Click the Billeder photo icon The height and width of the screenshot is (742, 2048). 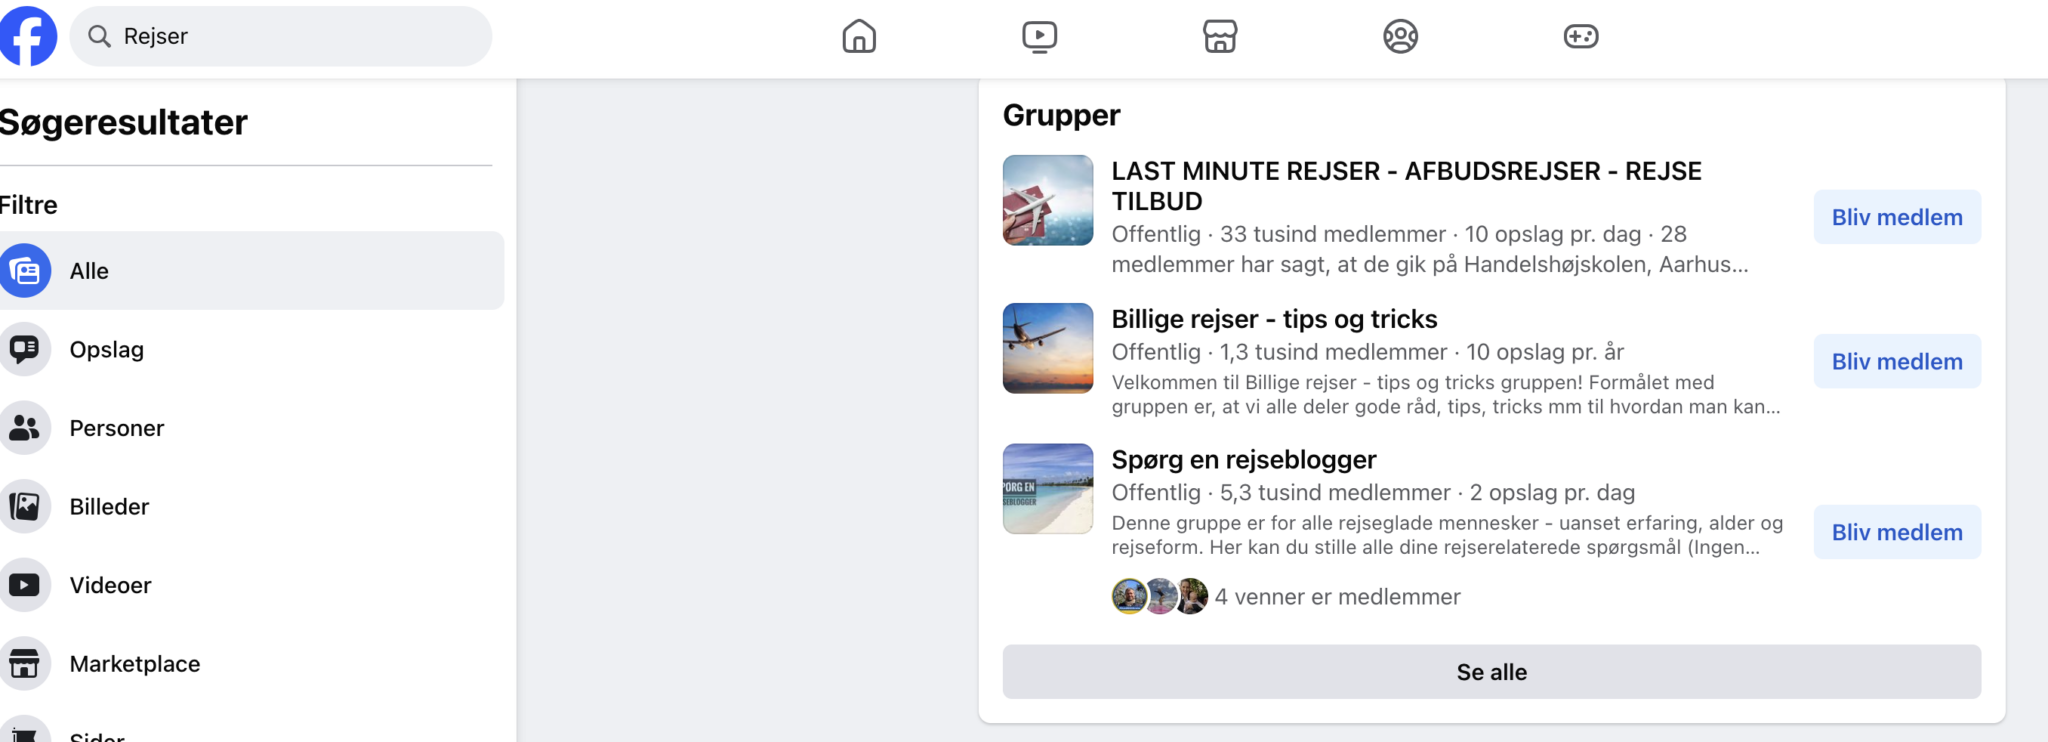pos(25,506)
